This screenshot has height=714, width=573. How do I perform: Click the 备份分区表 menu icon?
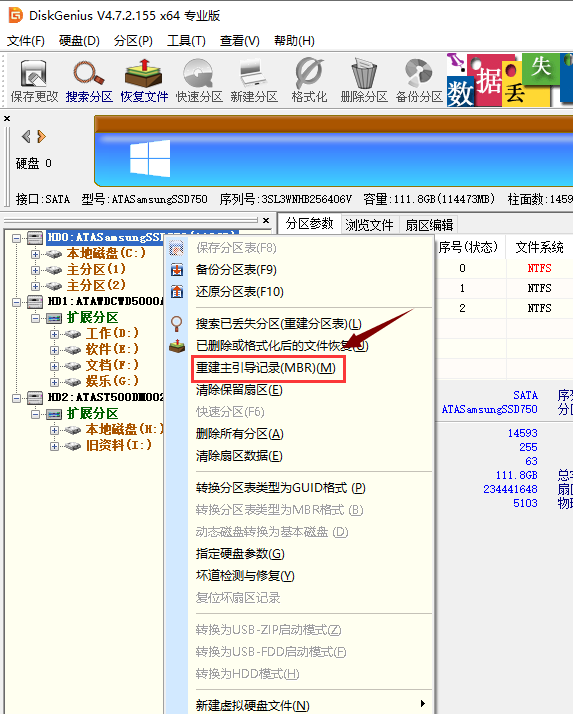click(177, 270)
